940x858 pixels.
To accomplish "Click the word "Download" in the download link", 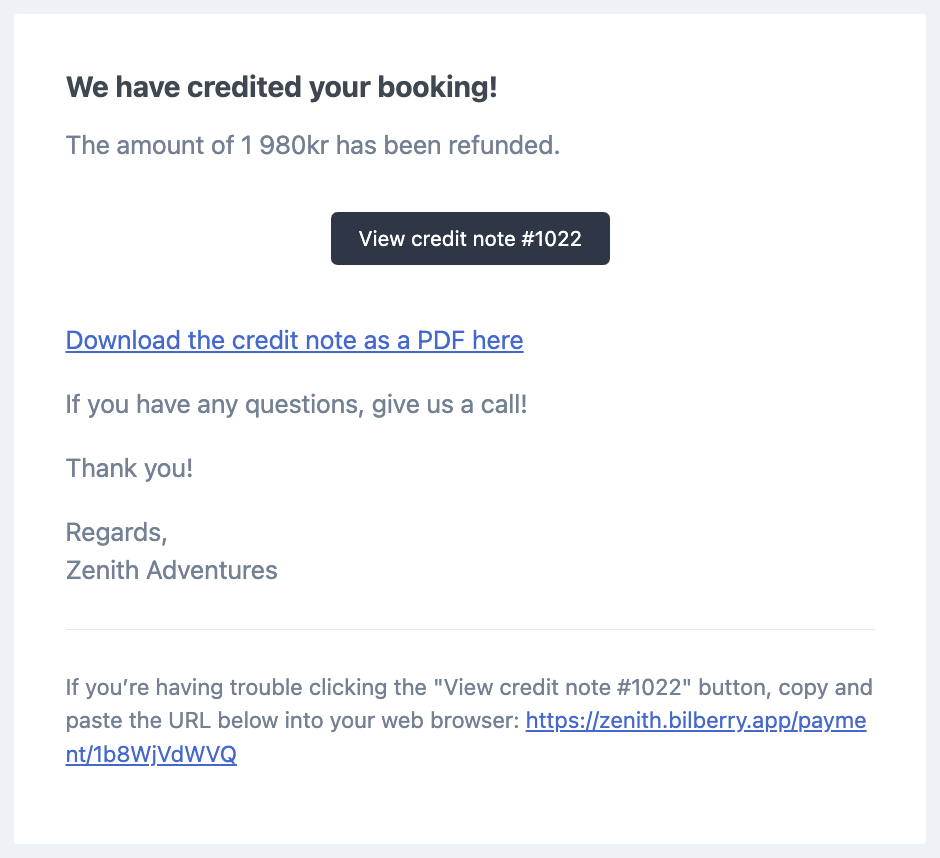I will (123, 341).
